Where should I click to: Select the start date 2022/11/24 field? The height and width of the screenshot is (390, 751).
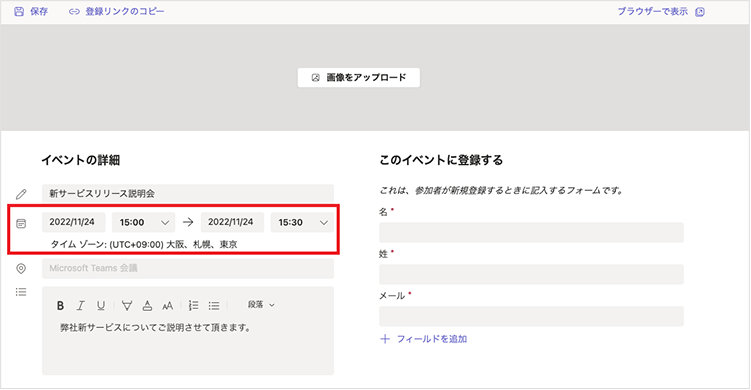click(73, 222)
